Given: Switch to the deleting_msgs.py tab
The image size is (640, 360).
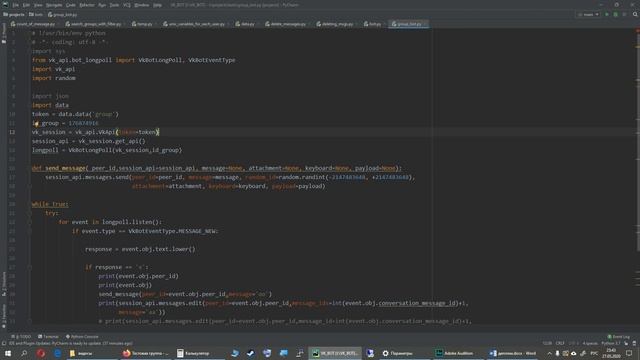Looking at the screenshot, I should (x=336, y=24).
